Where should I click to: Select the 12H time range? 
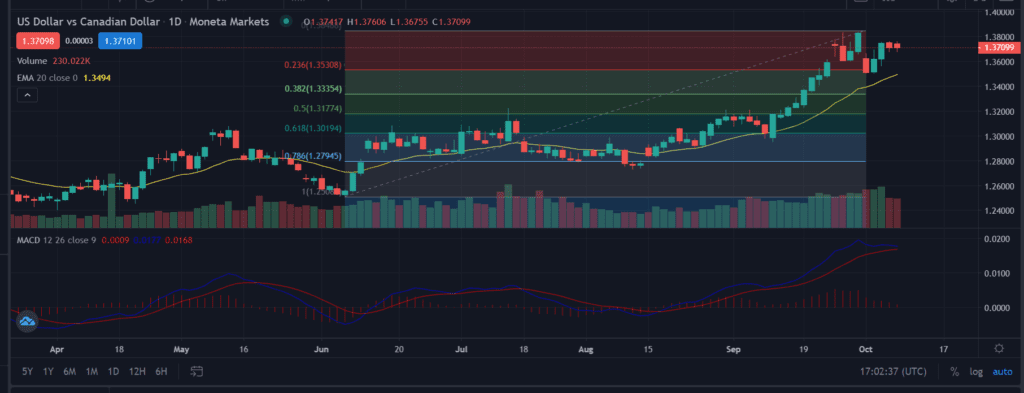click(137, 371)
